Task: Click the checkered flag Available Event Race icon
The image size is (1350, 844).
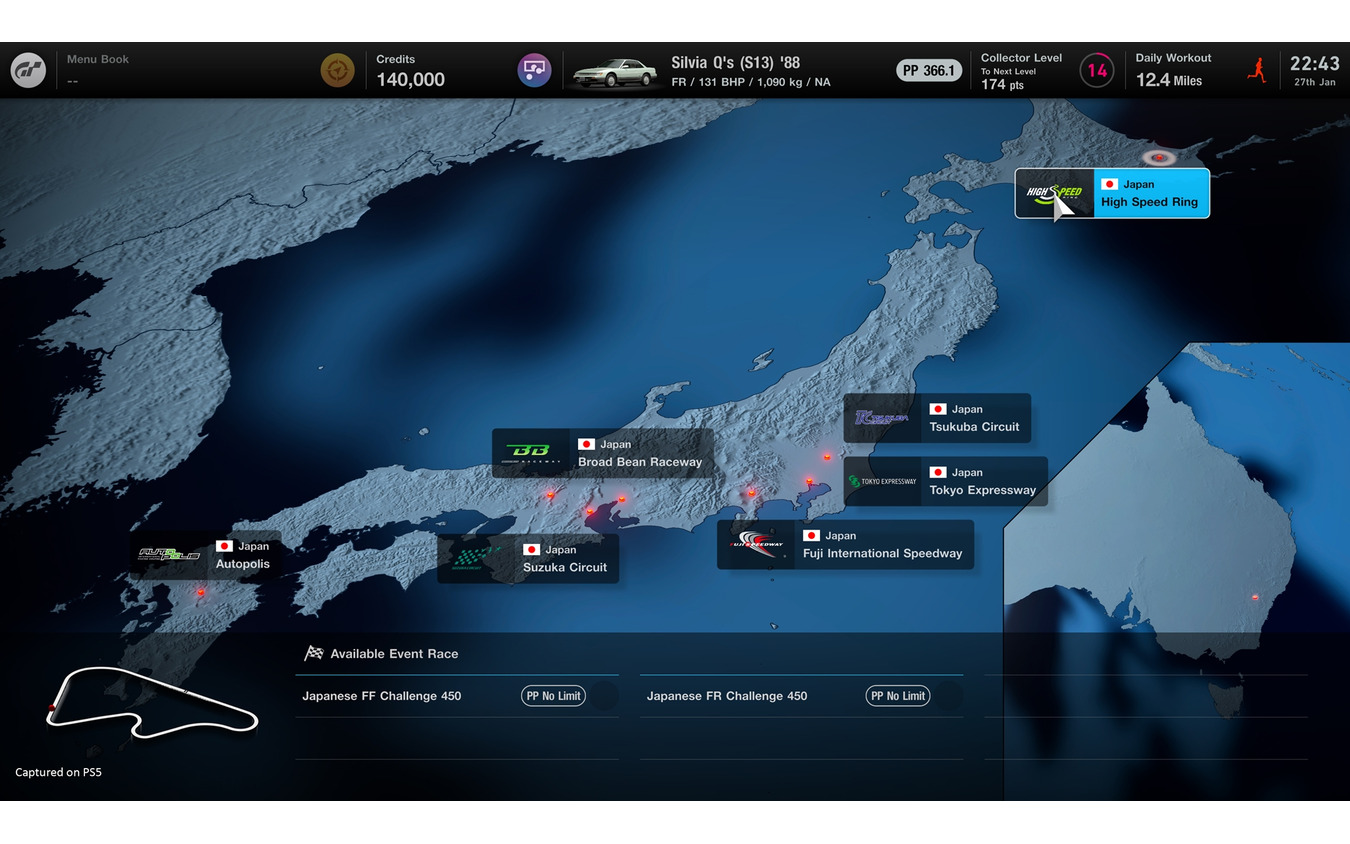Action: tap(314, 653)
